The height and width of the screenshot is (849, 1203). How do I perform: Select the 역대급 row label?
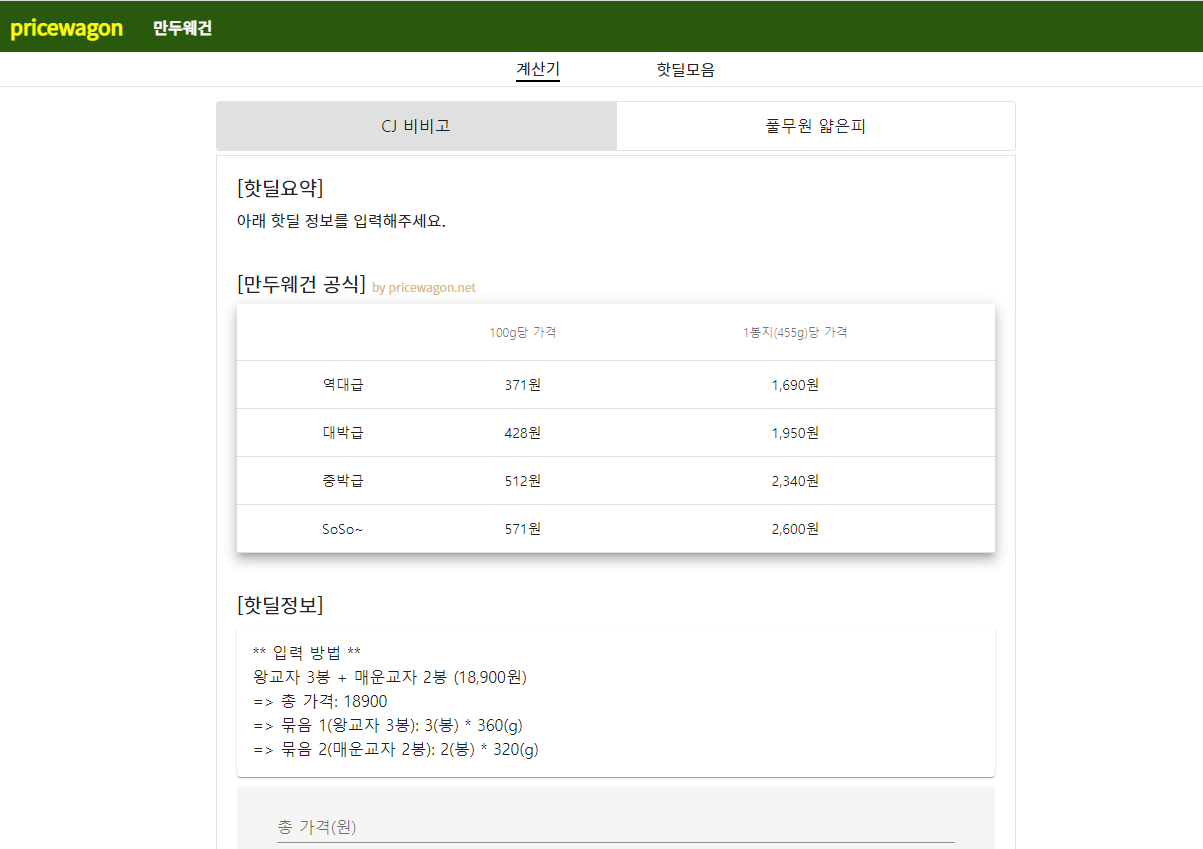[343, 385]
